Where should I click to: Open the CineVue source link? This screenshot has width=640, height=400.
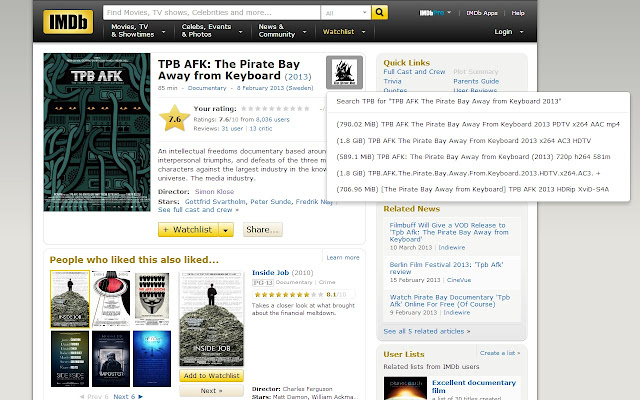click(x=459, y=280)
